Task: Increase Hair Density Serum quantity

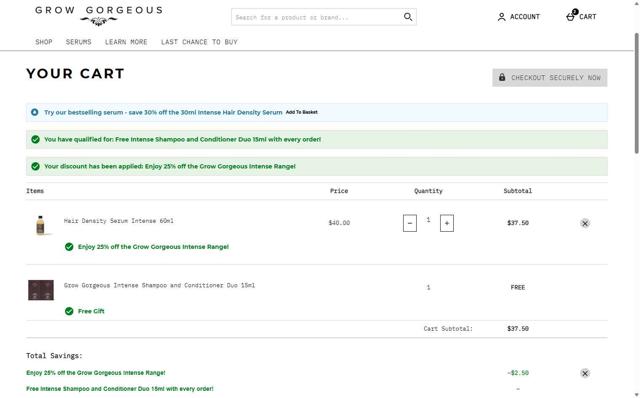Action: (447, 223)
